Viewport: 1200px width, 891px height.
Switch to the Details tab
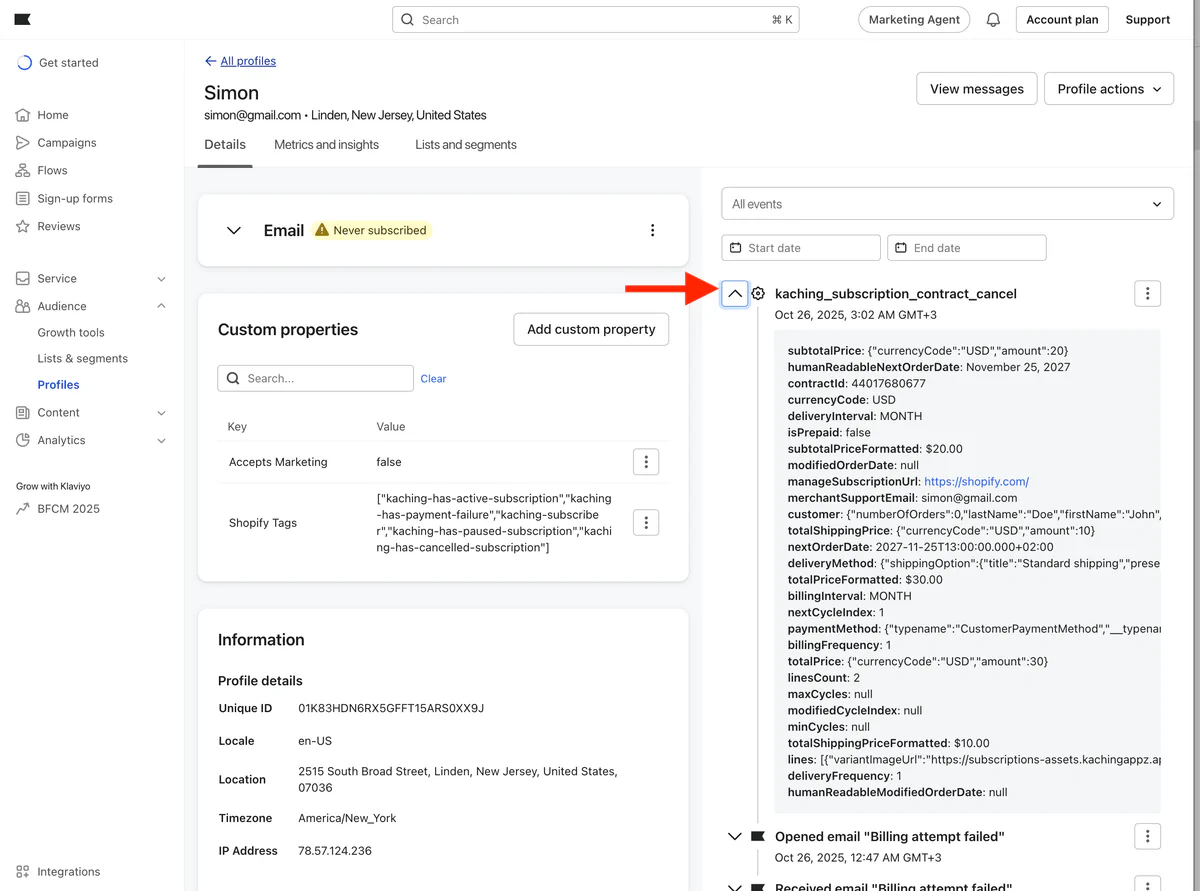225,145
